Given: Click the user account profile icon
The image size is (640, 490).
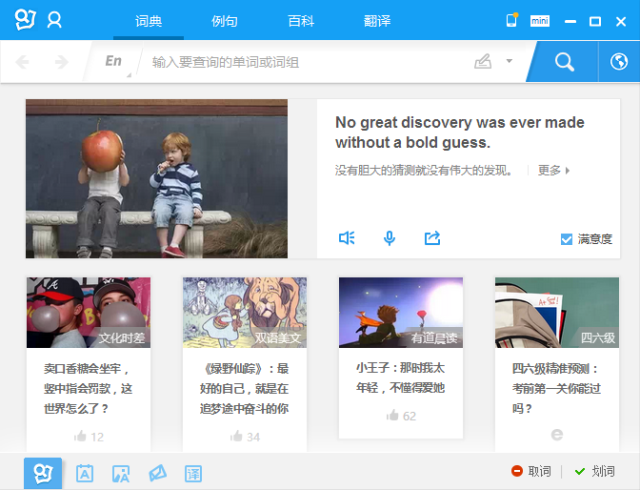Looking at the screenshot, I should 55,20.
